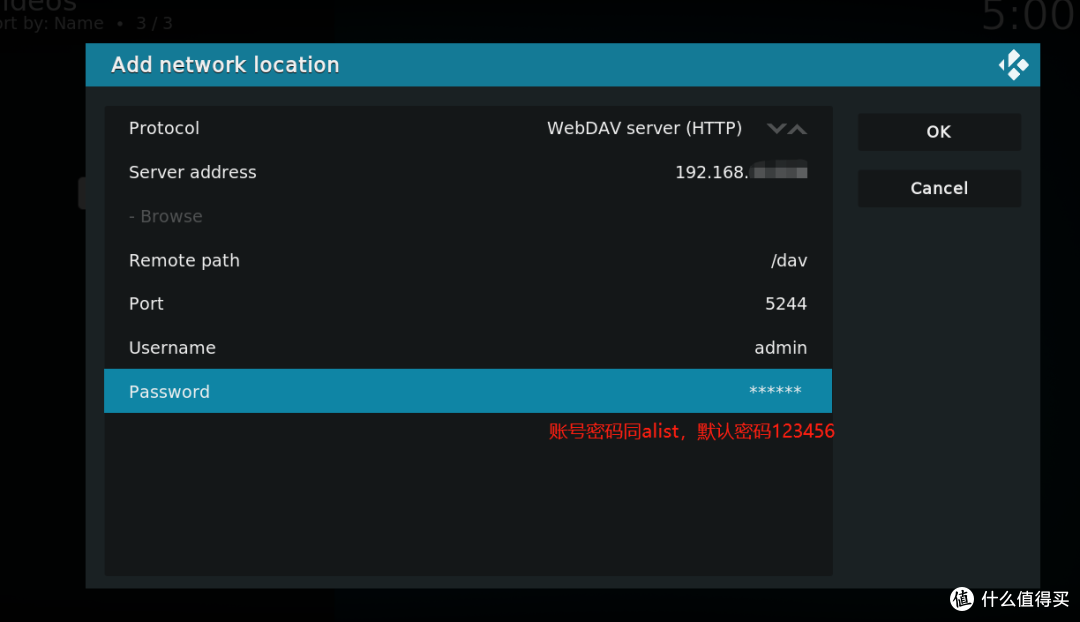Click the Protocol down arrow

[x=776, y=129]
